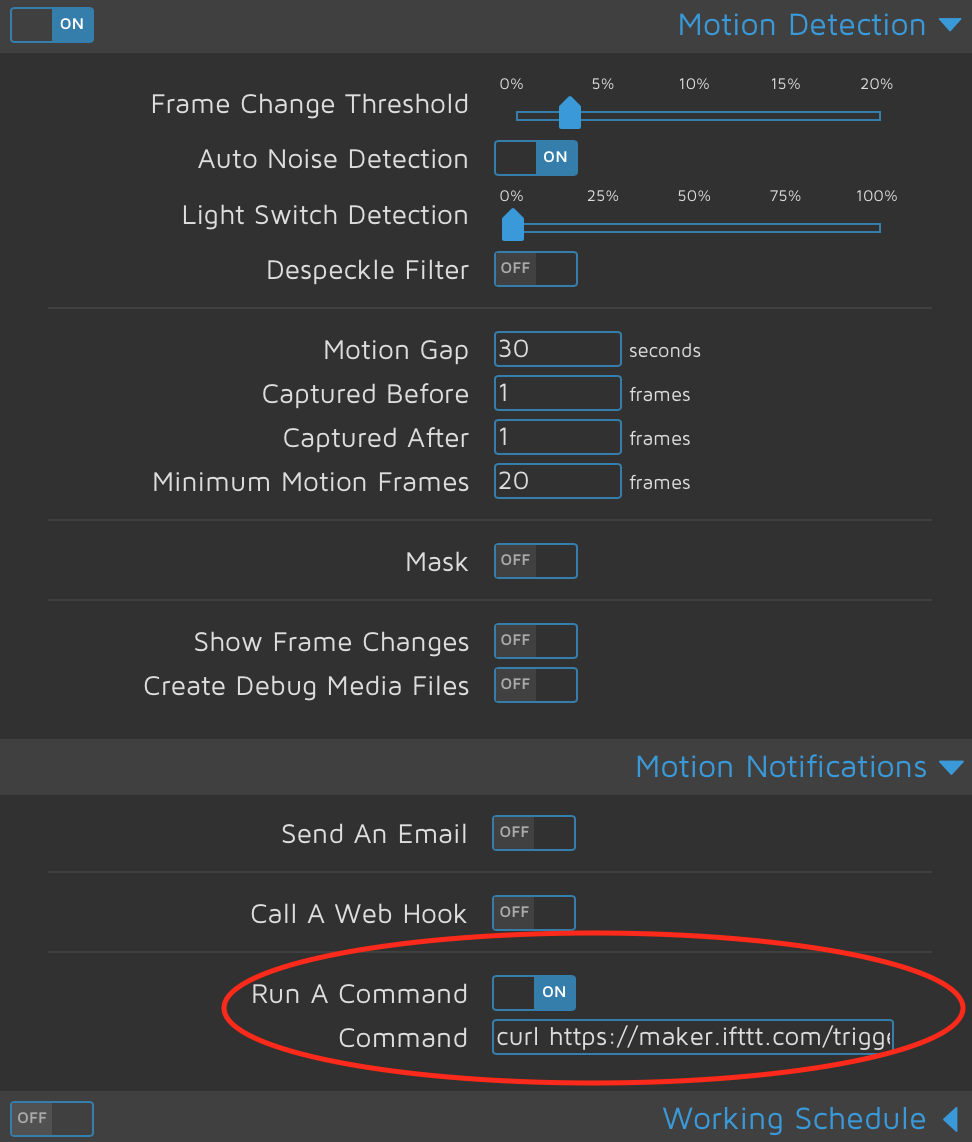Click the Light Switch Detection slider handle
This screenshot has width=972, height=1142.
click(x=513, y=225)
